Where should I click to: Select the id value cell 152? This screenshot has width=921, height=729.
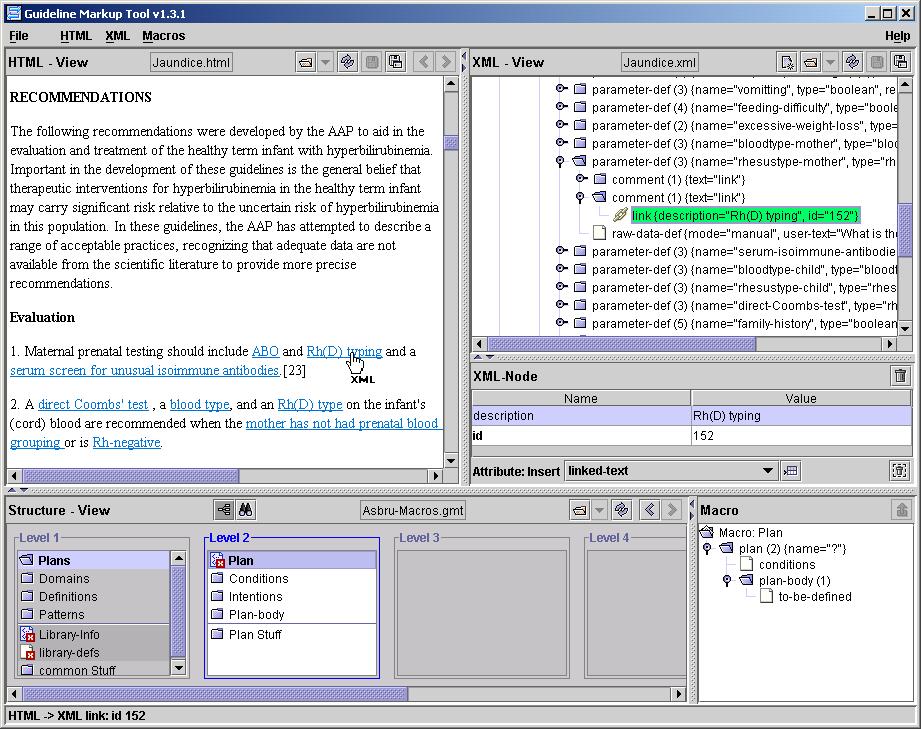(801, 436)
